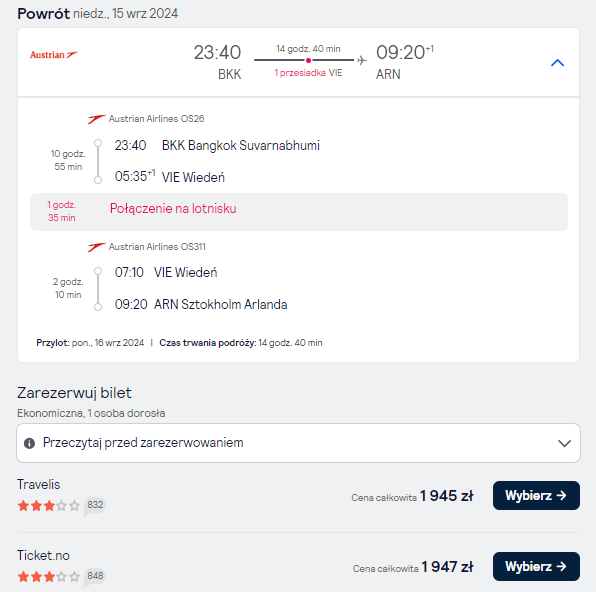Click the Ticket.no star rating
The image size is (596, 592).
pyautogui.click(x=49, y=577)
